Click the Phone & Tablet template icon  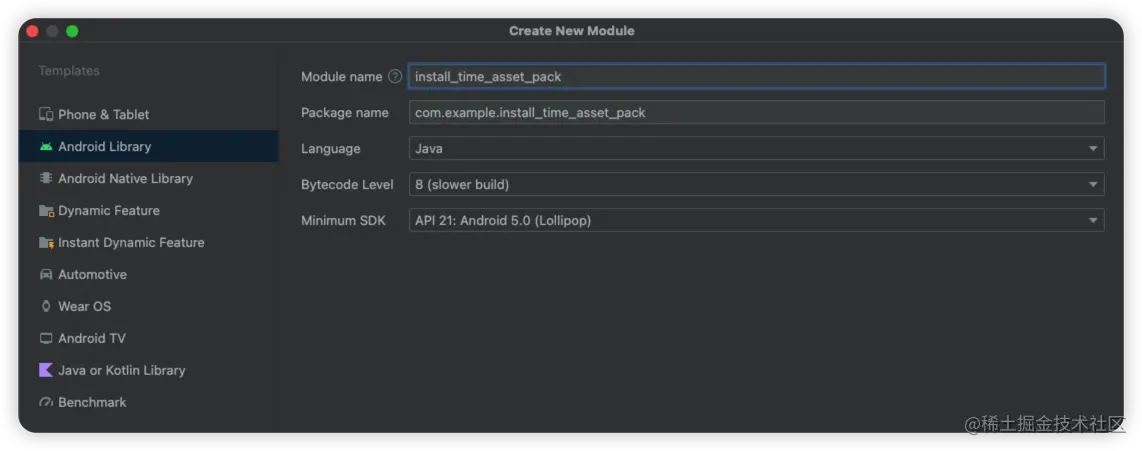click(46, 114)
